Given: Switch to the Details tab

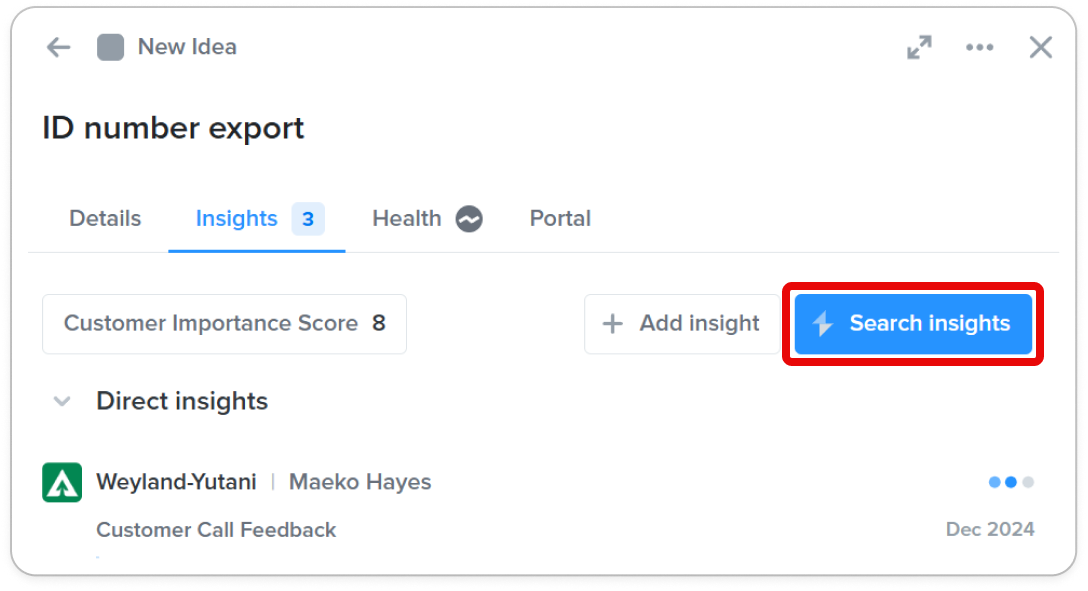Looking at the screenshot, I should point(105,219).
